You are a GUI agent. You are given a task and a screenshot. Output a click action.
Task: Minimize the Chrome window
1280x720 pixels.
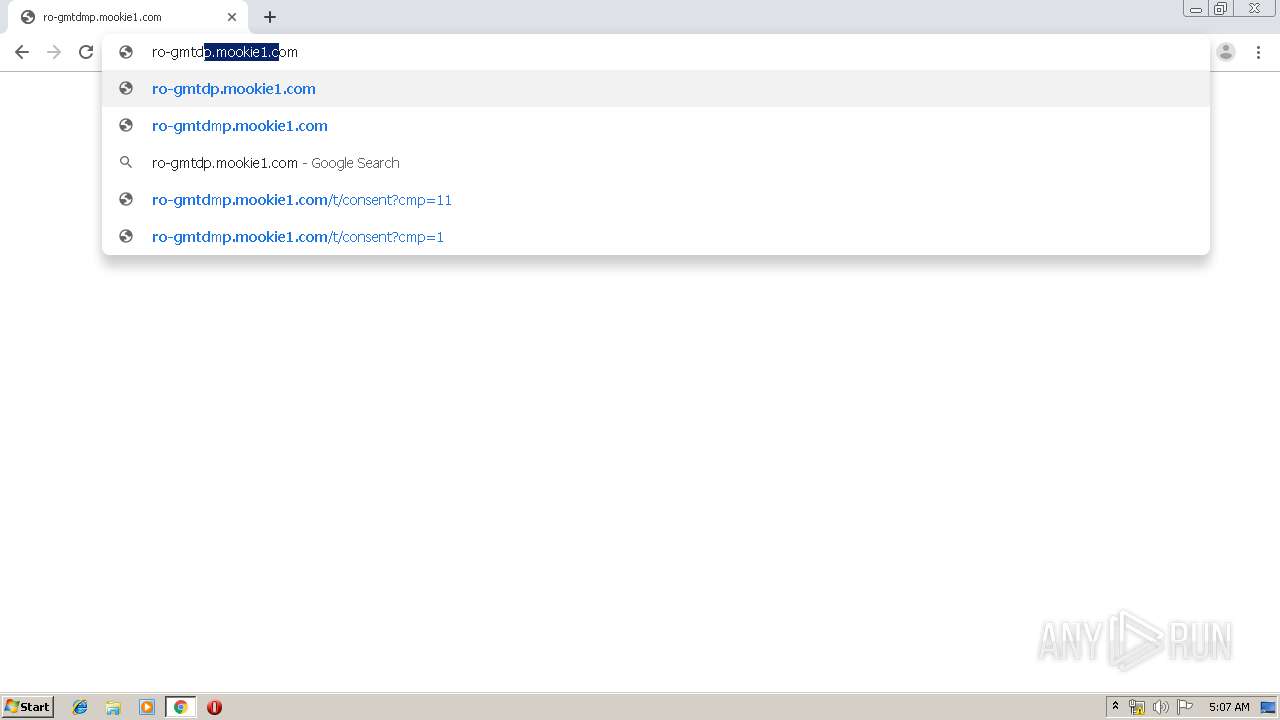(x=1196, y=9)
